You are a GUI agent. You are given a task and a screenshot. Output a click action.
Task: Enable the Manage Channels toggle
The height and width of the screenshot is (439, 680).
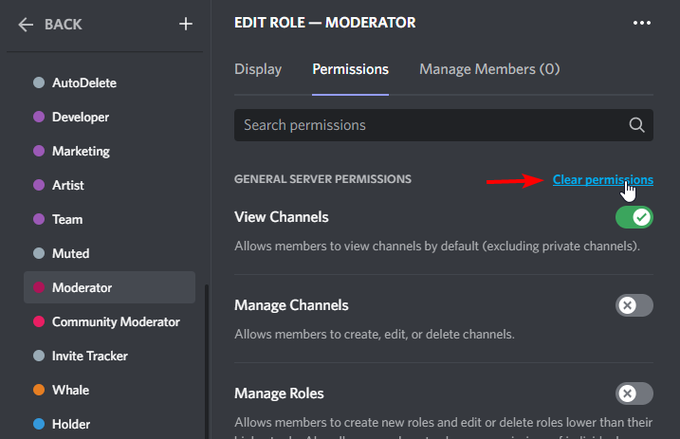(x=634, y=305)
